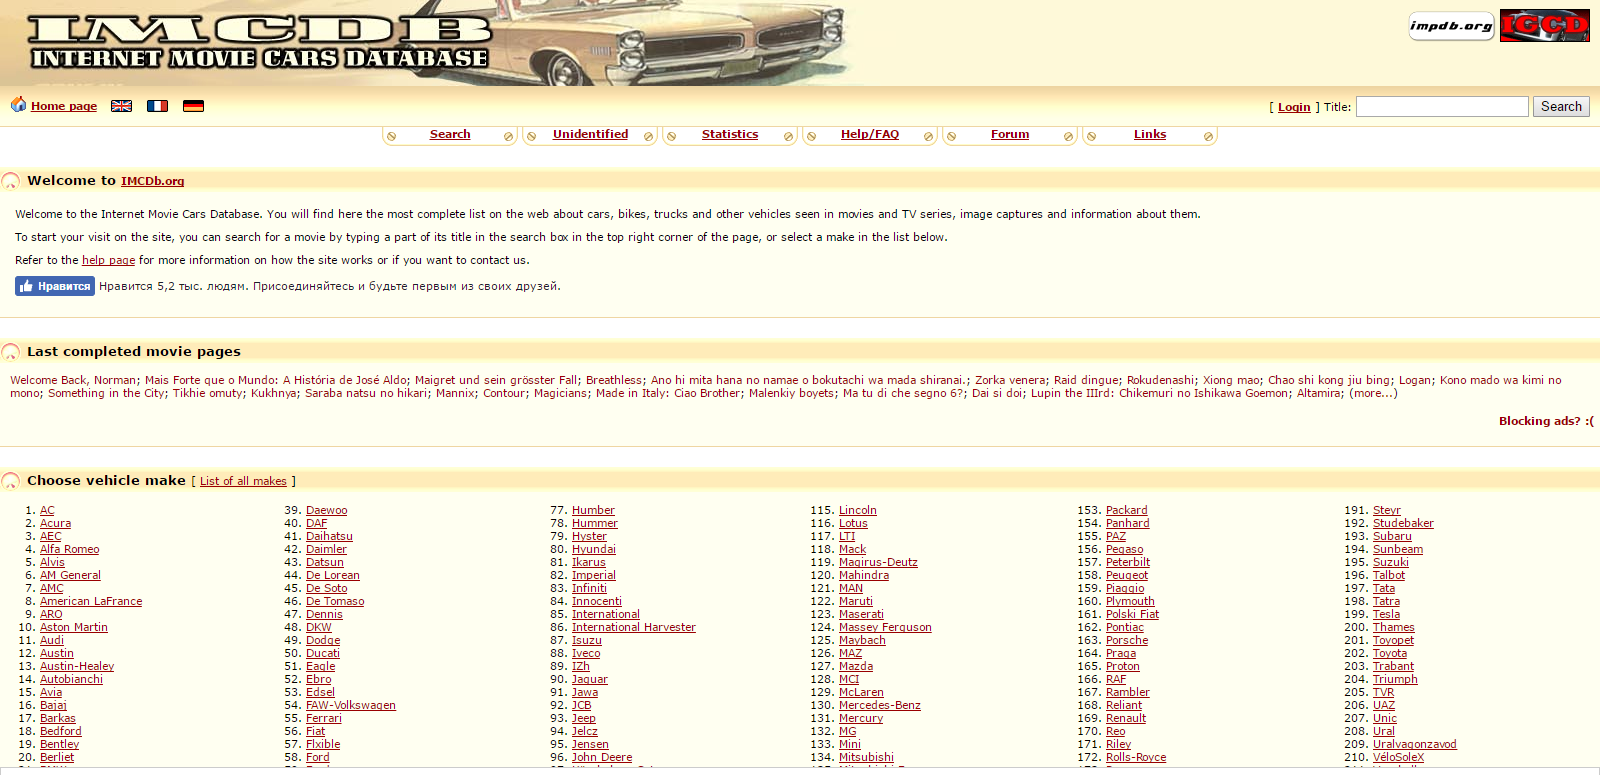The image size is (1600, 775).
Task: Open the impdb.org banner icon
Action: click(1451, 26)
